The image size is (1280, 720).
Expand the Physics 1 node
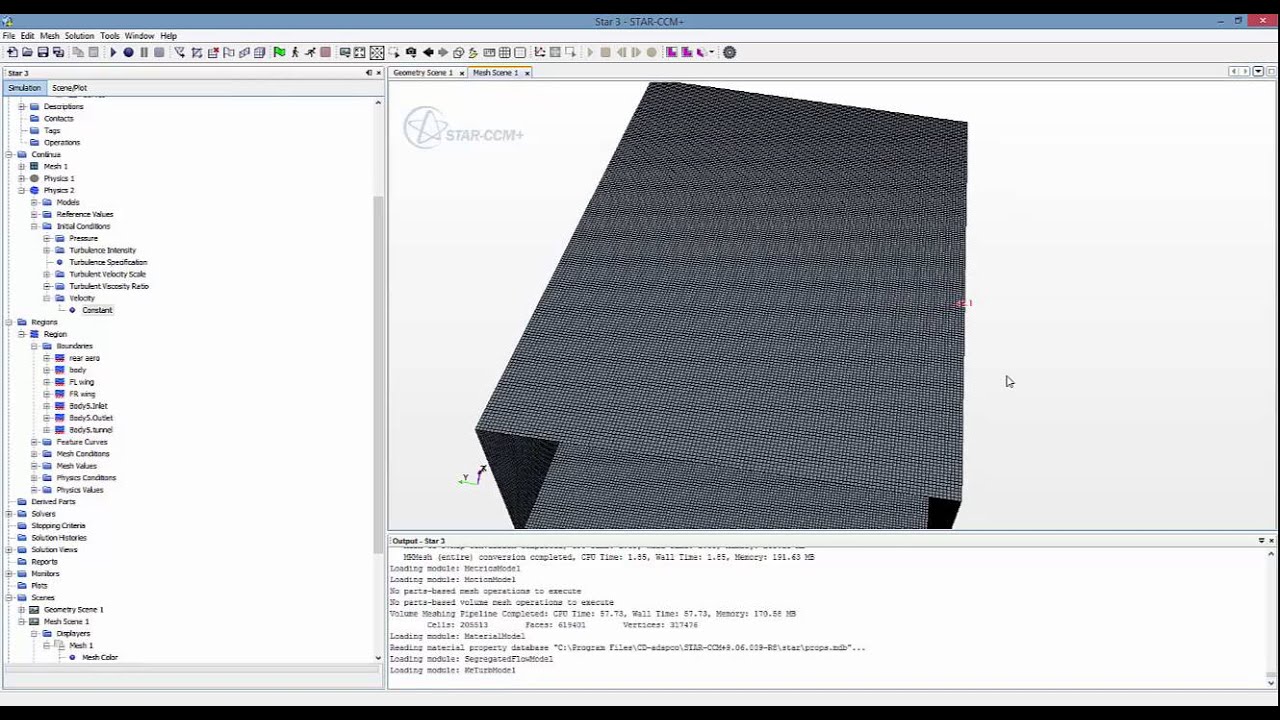coord(21,178)
